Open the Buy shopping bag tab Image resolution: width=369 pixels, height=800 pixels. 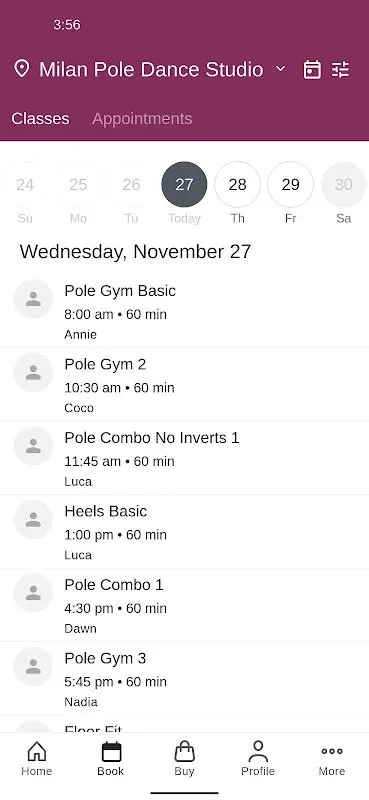tap(184, 759)
